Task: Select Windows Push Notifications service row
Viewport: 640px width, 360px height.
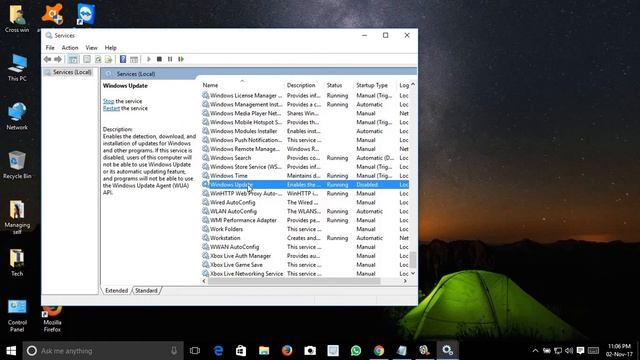Action: coord(305,140)
